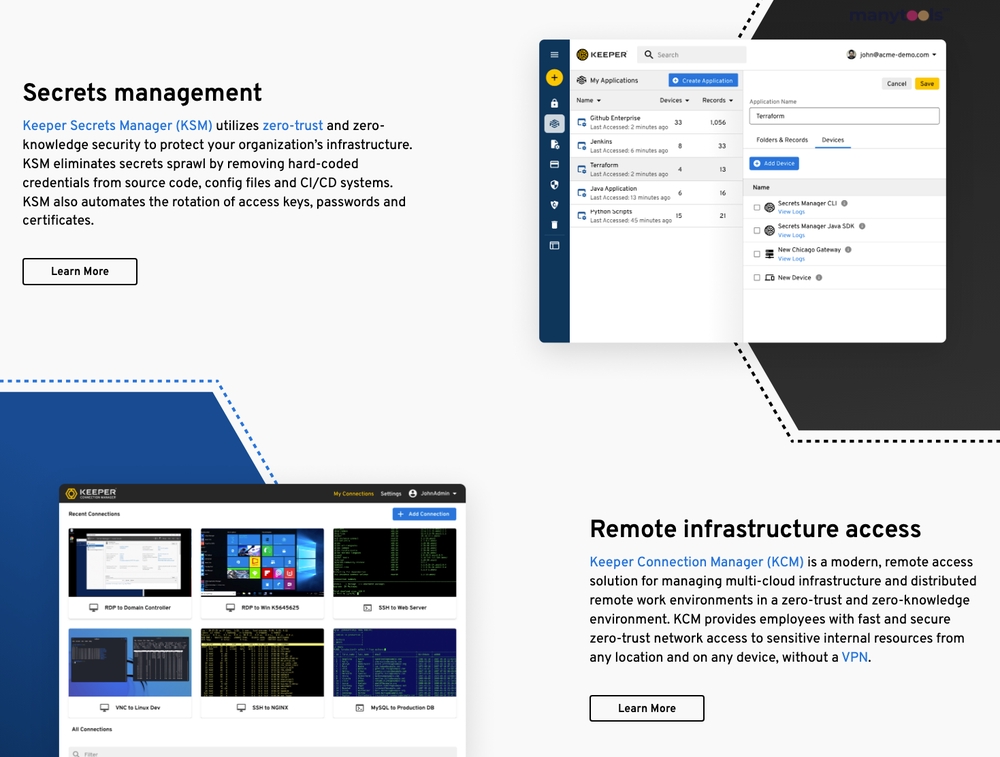Open View Logs under Secrets Manager CLI
Image resolution: width=1000 pixels, height=757 pixels.
point(791,212)
